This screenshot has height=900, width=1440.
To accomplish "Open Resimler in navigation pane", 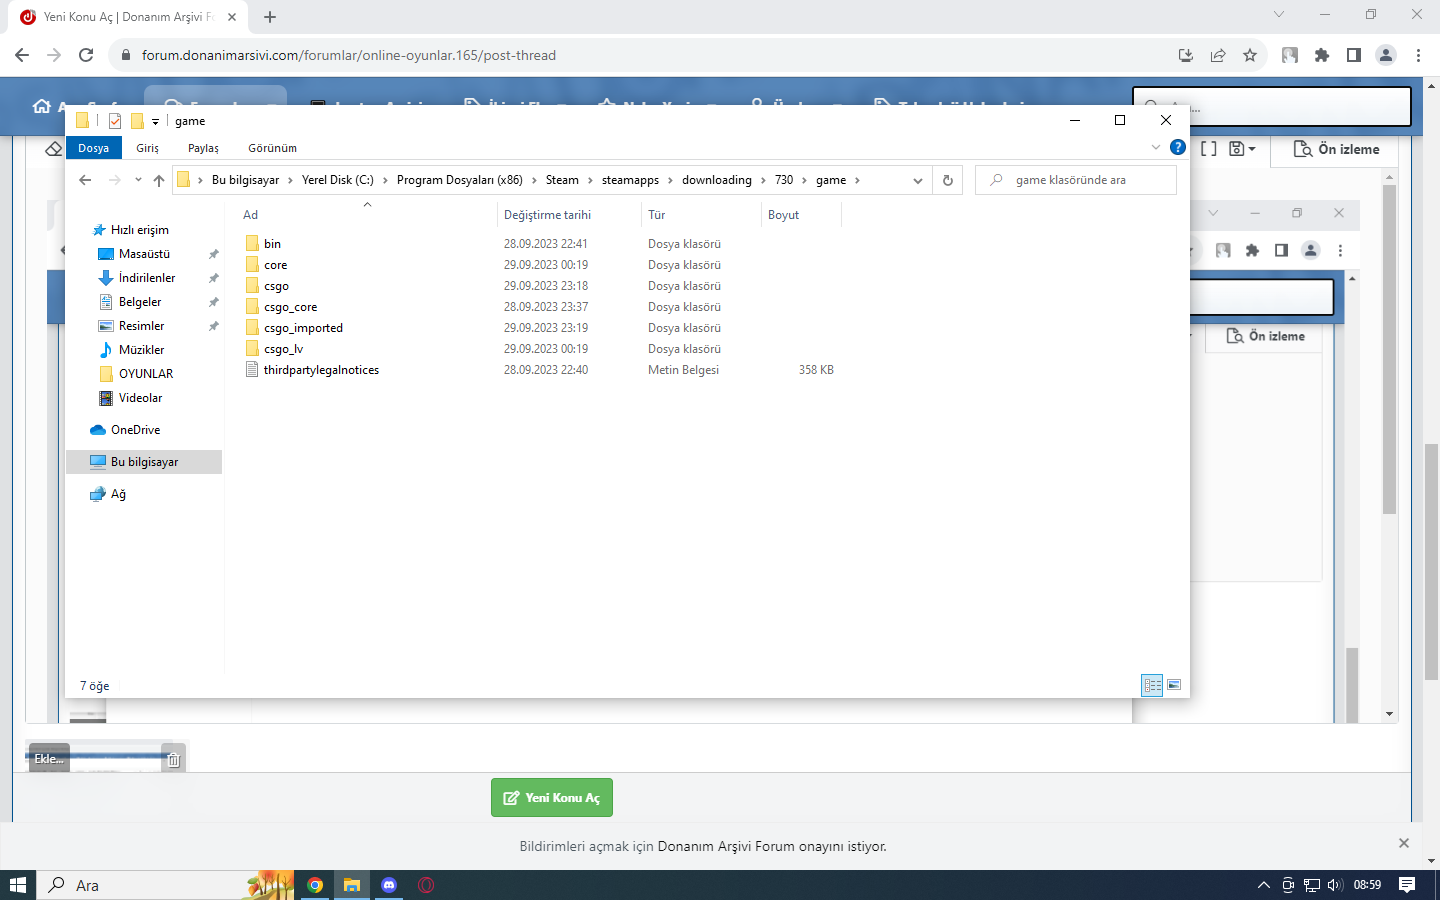I will (x=141, y=326).
